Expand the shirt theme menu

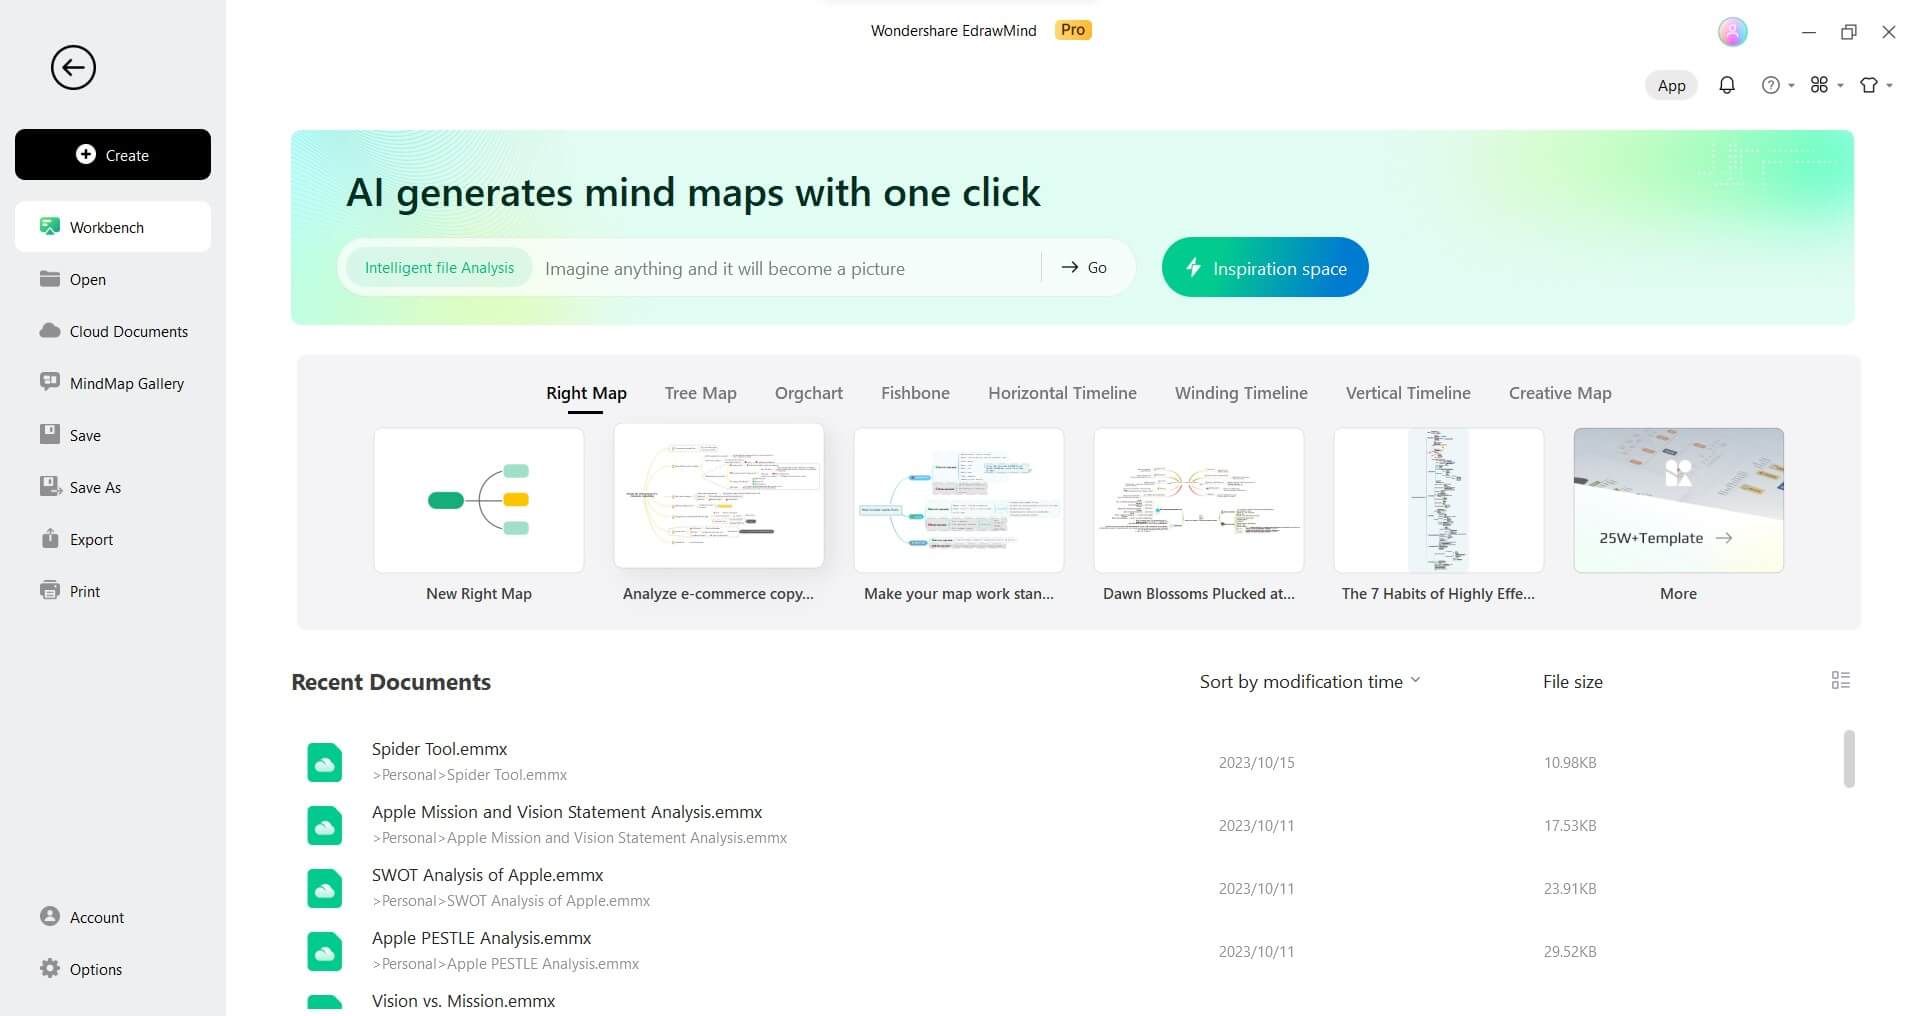tap(1876, 85)
